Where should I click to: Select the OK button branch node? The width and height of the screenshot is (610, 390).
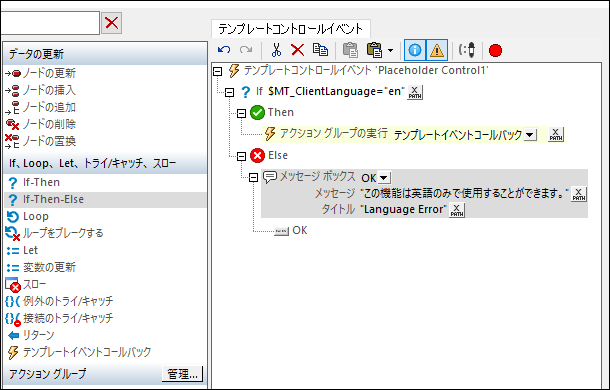pyautogui.click(x=291, y=230)
